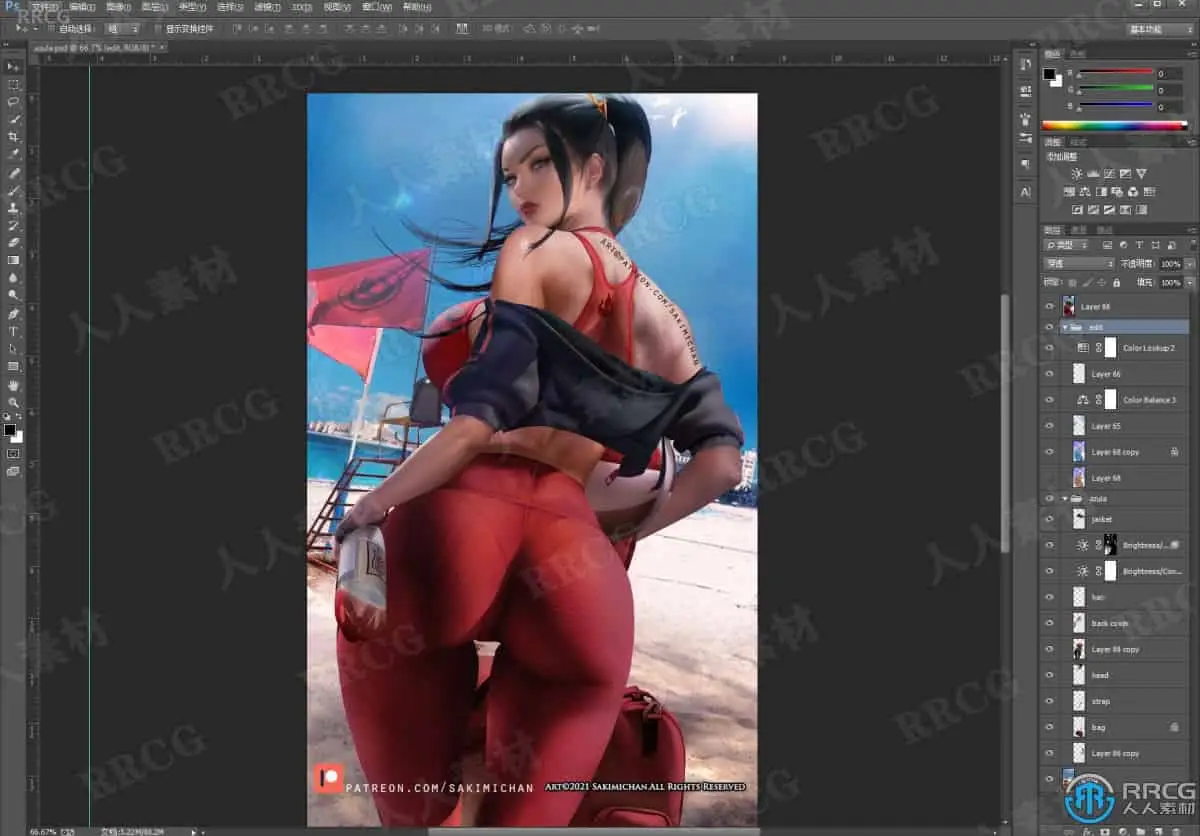Enable the auto-select checkbox in options bar
The image size is (1200, 836).
click(50, 29)
